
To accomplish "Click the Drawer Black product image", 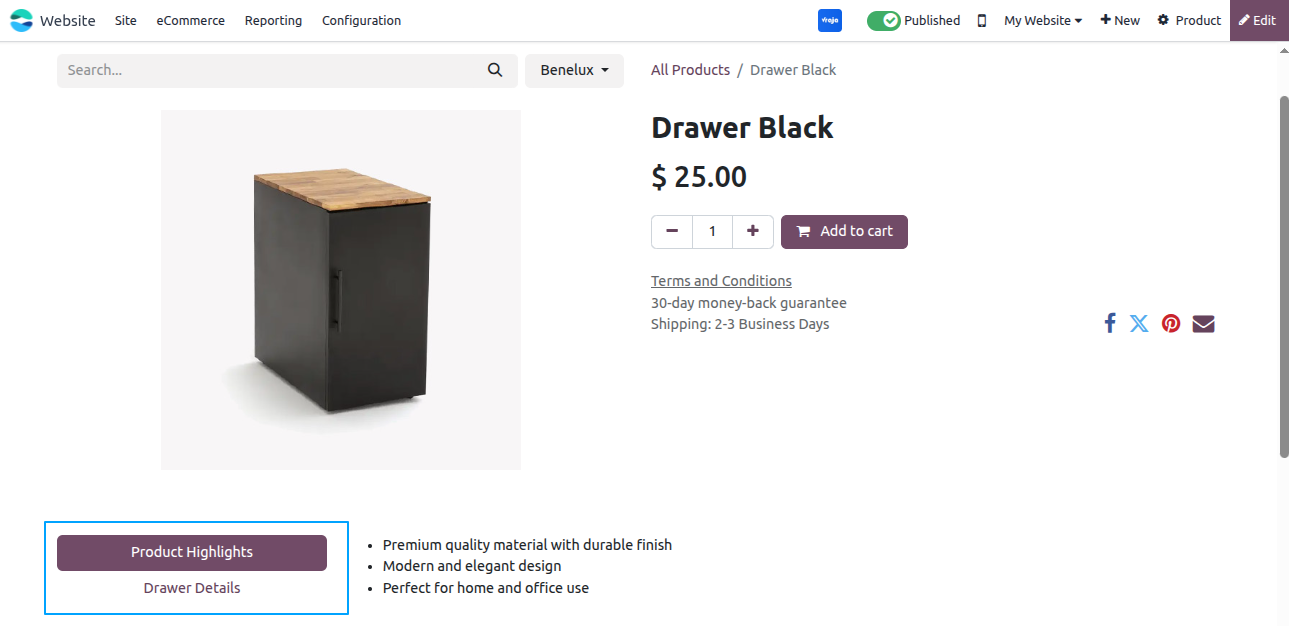I will click(x=341, y=290).
